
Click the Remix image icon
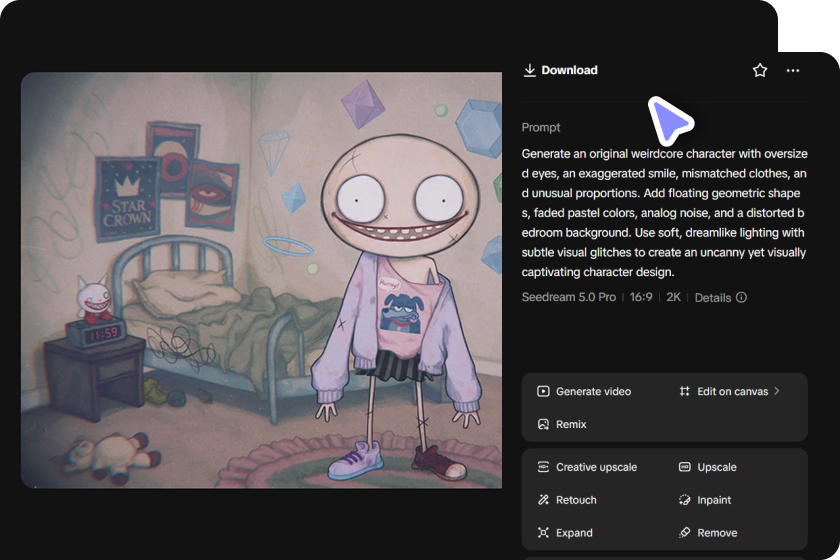[543, 424]
